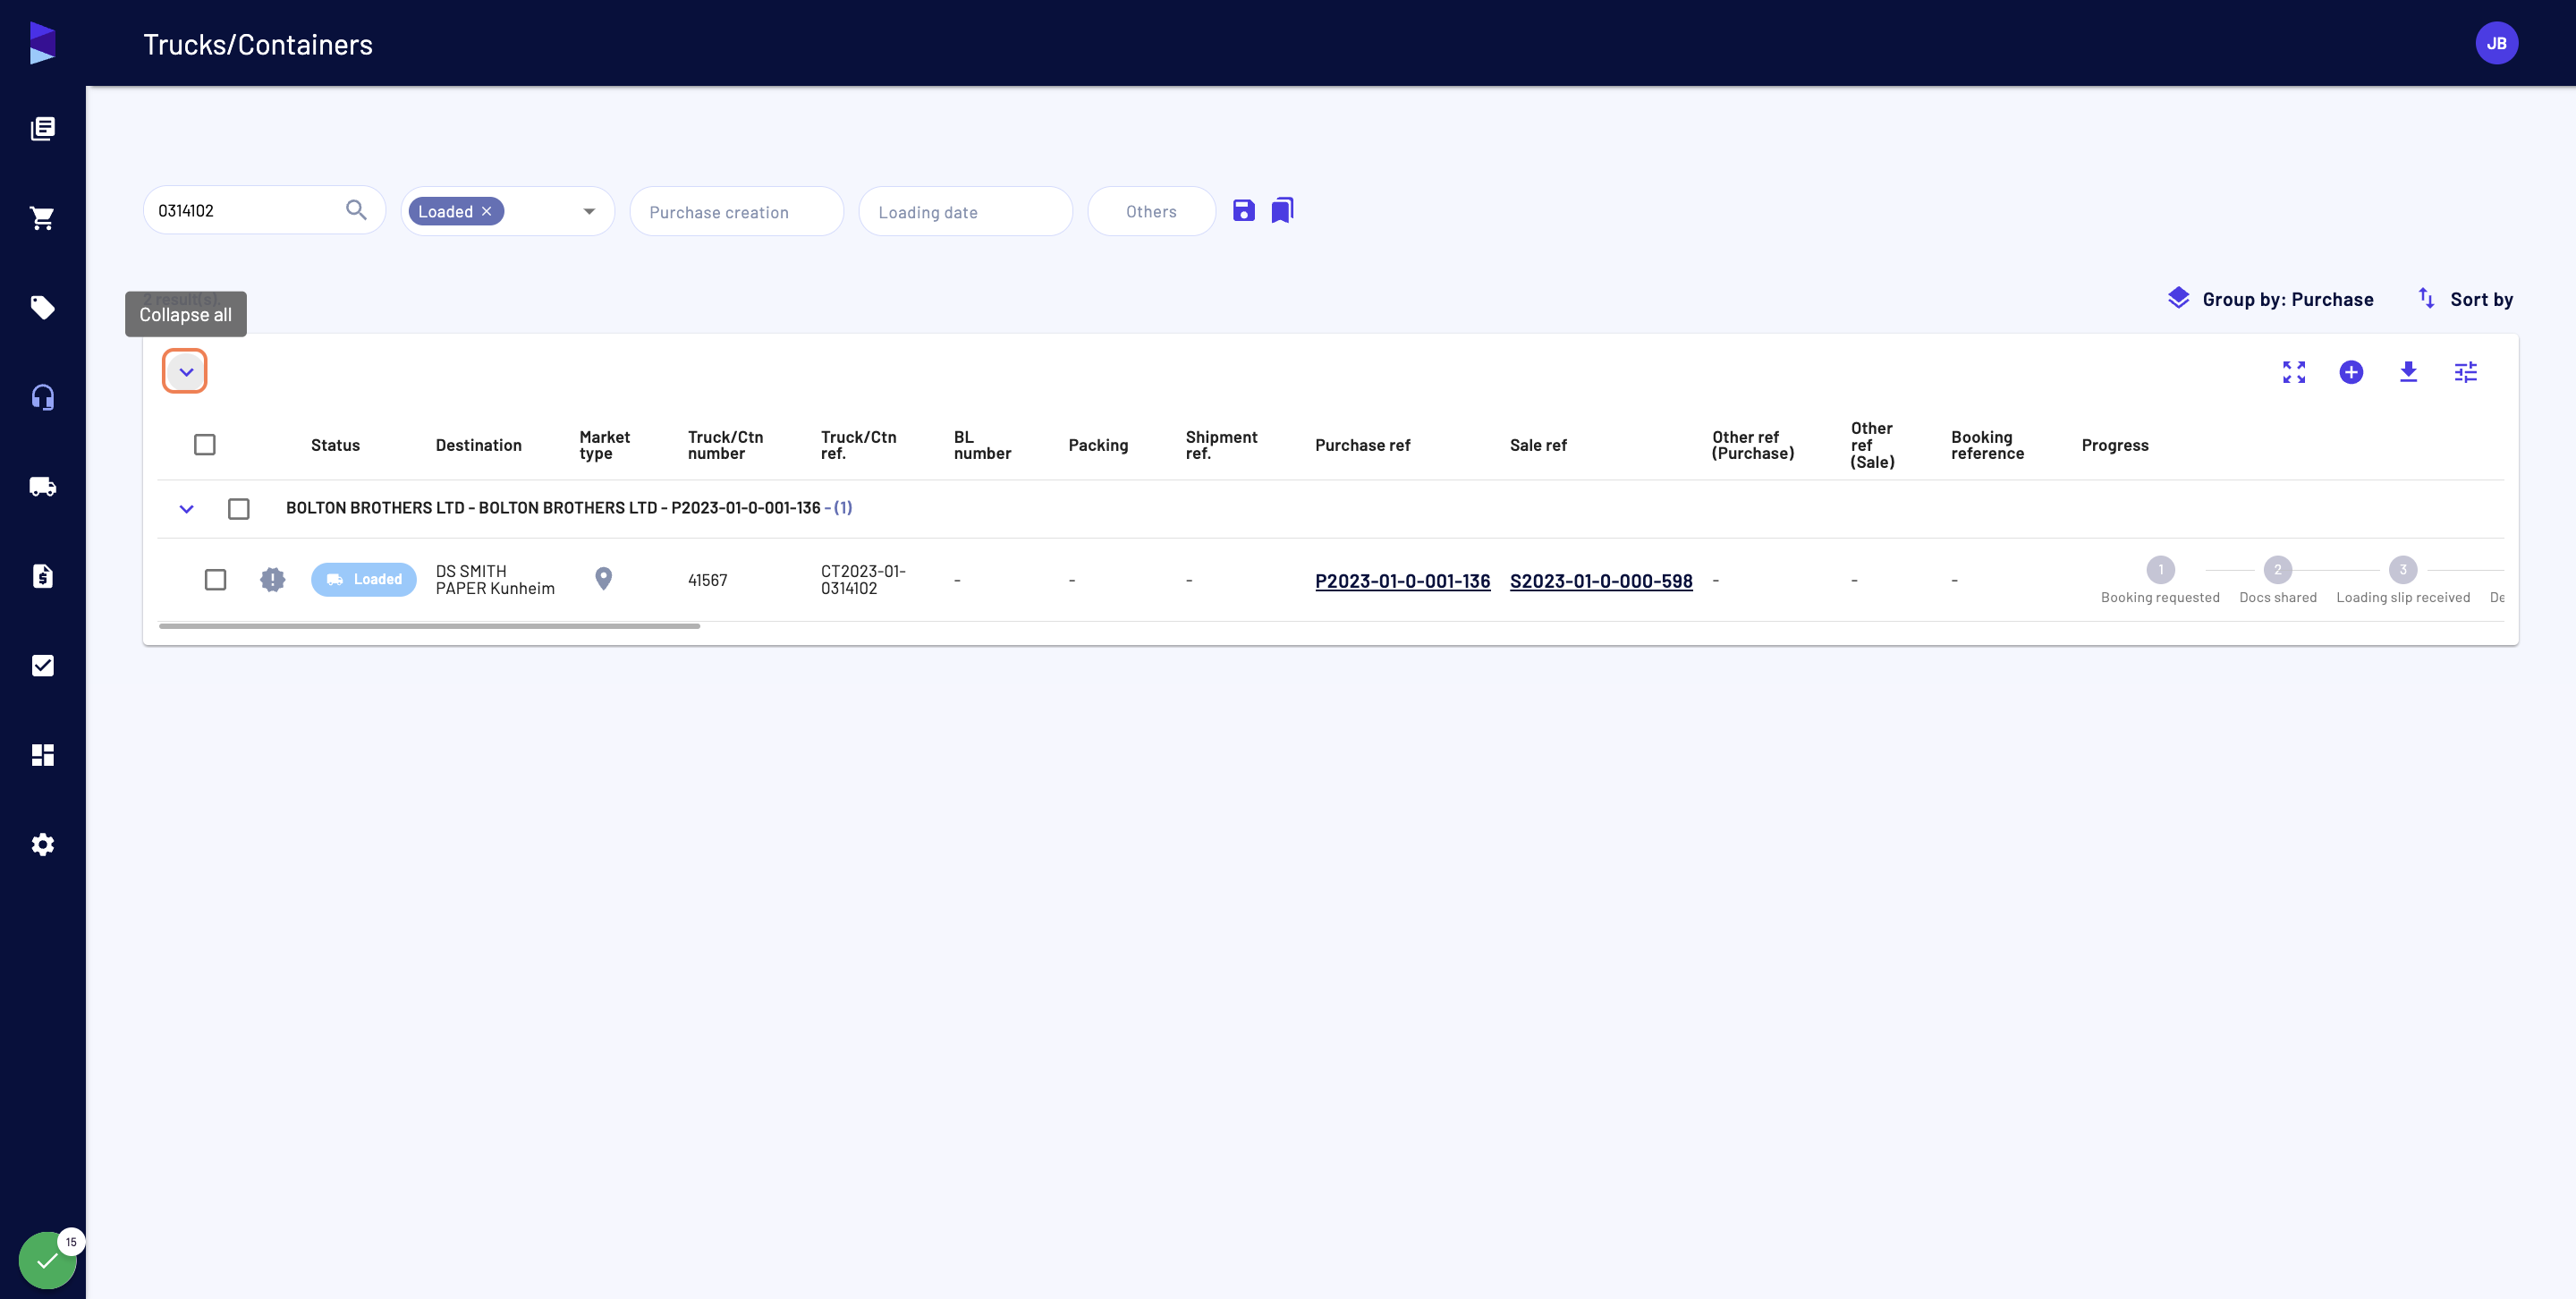Click the location pin for DS SMITH
Screen dimensions: 2576x1299
603,579
